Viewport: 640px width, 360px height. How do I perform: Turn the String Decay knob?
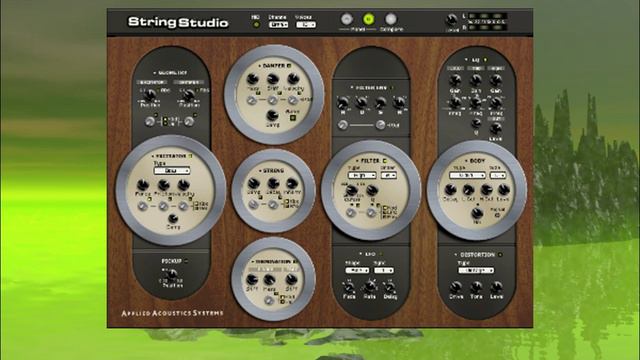pyautogui.click(x=273, y=184)
